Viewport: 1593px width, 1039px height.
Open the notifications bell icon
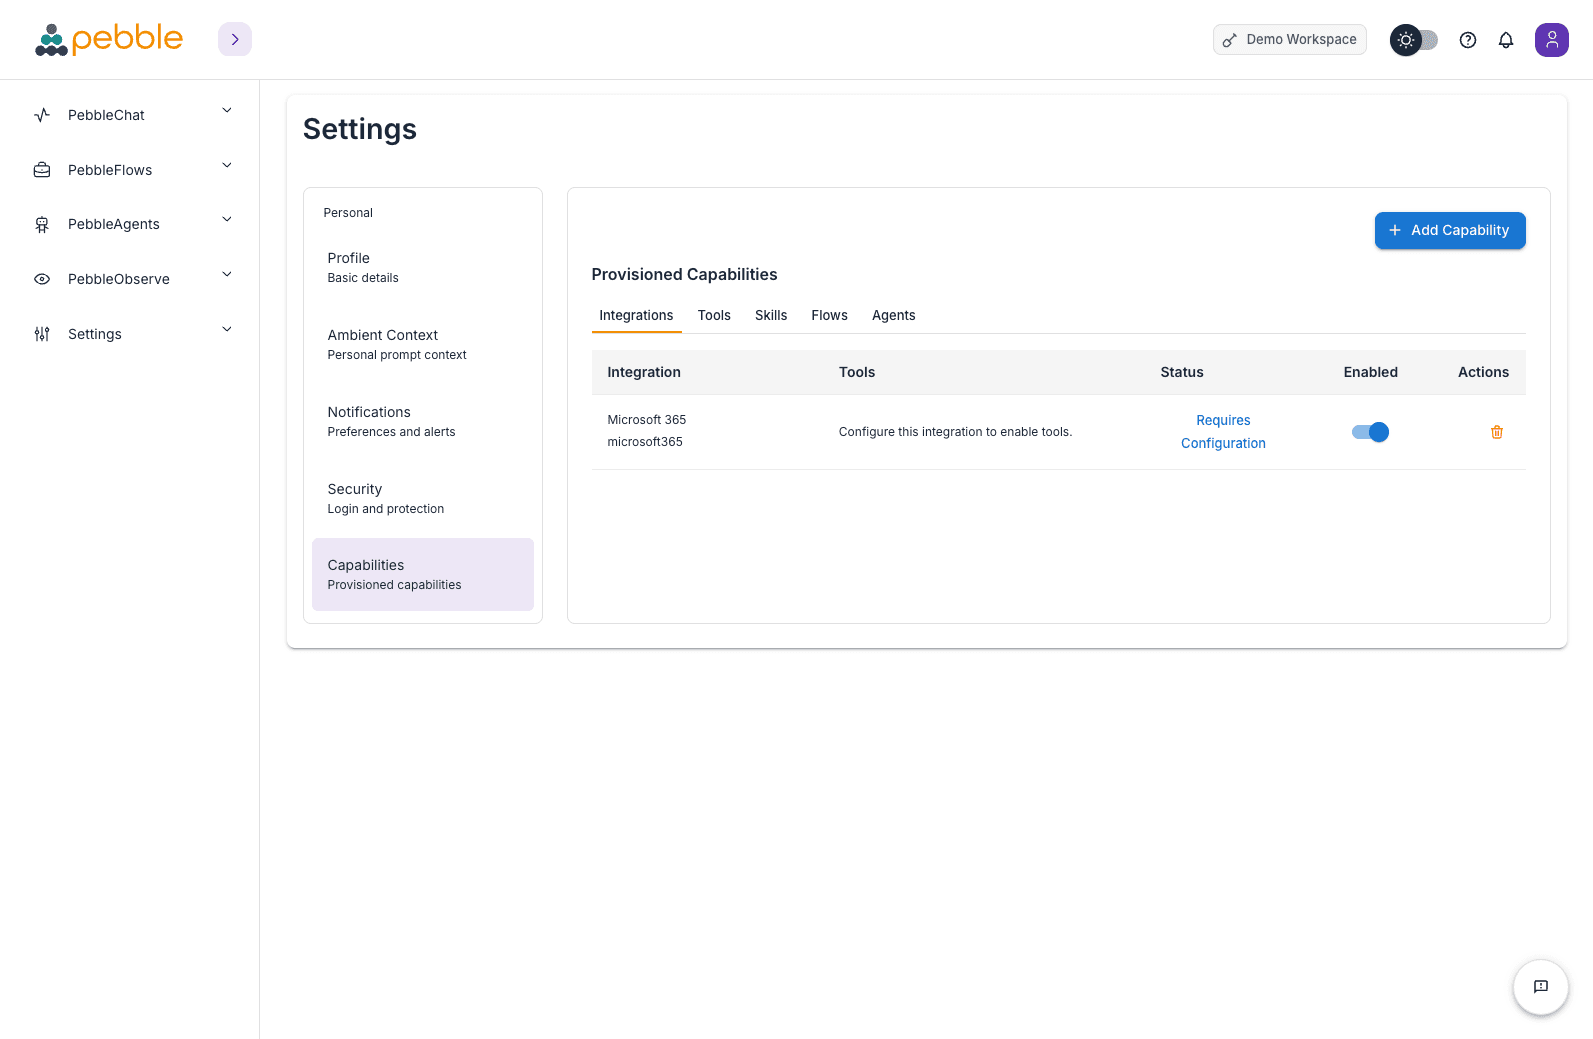coord(1505,40)
